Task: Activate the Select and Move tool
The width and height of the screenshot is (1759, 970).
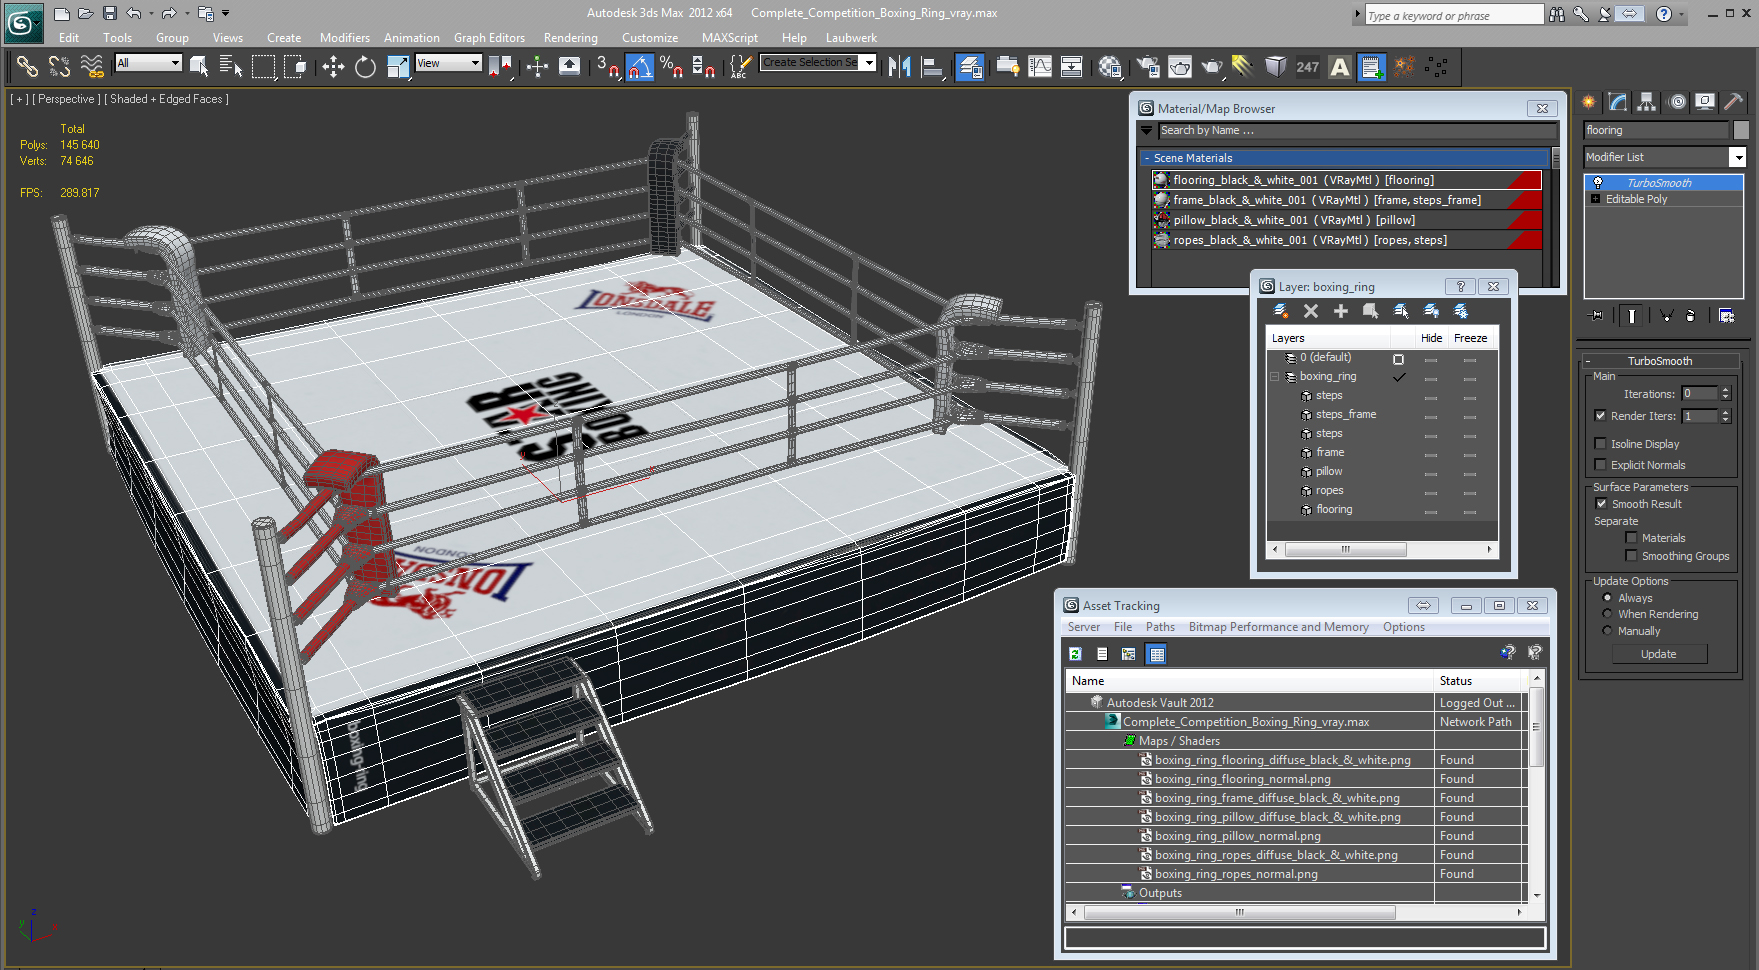Action: [333, 67]
